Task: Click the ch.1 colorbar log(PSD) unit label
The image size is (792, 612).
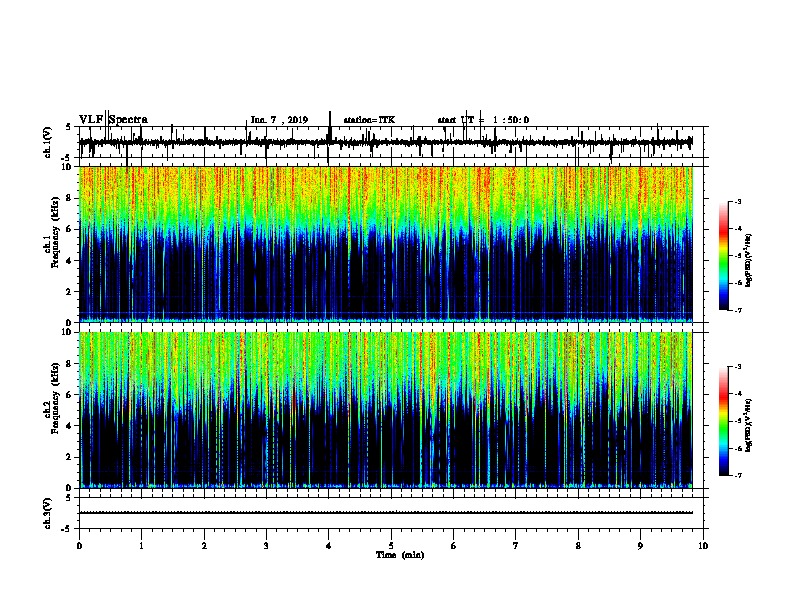Action: [x=748, y=260]
